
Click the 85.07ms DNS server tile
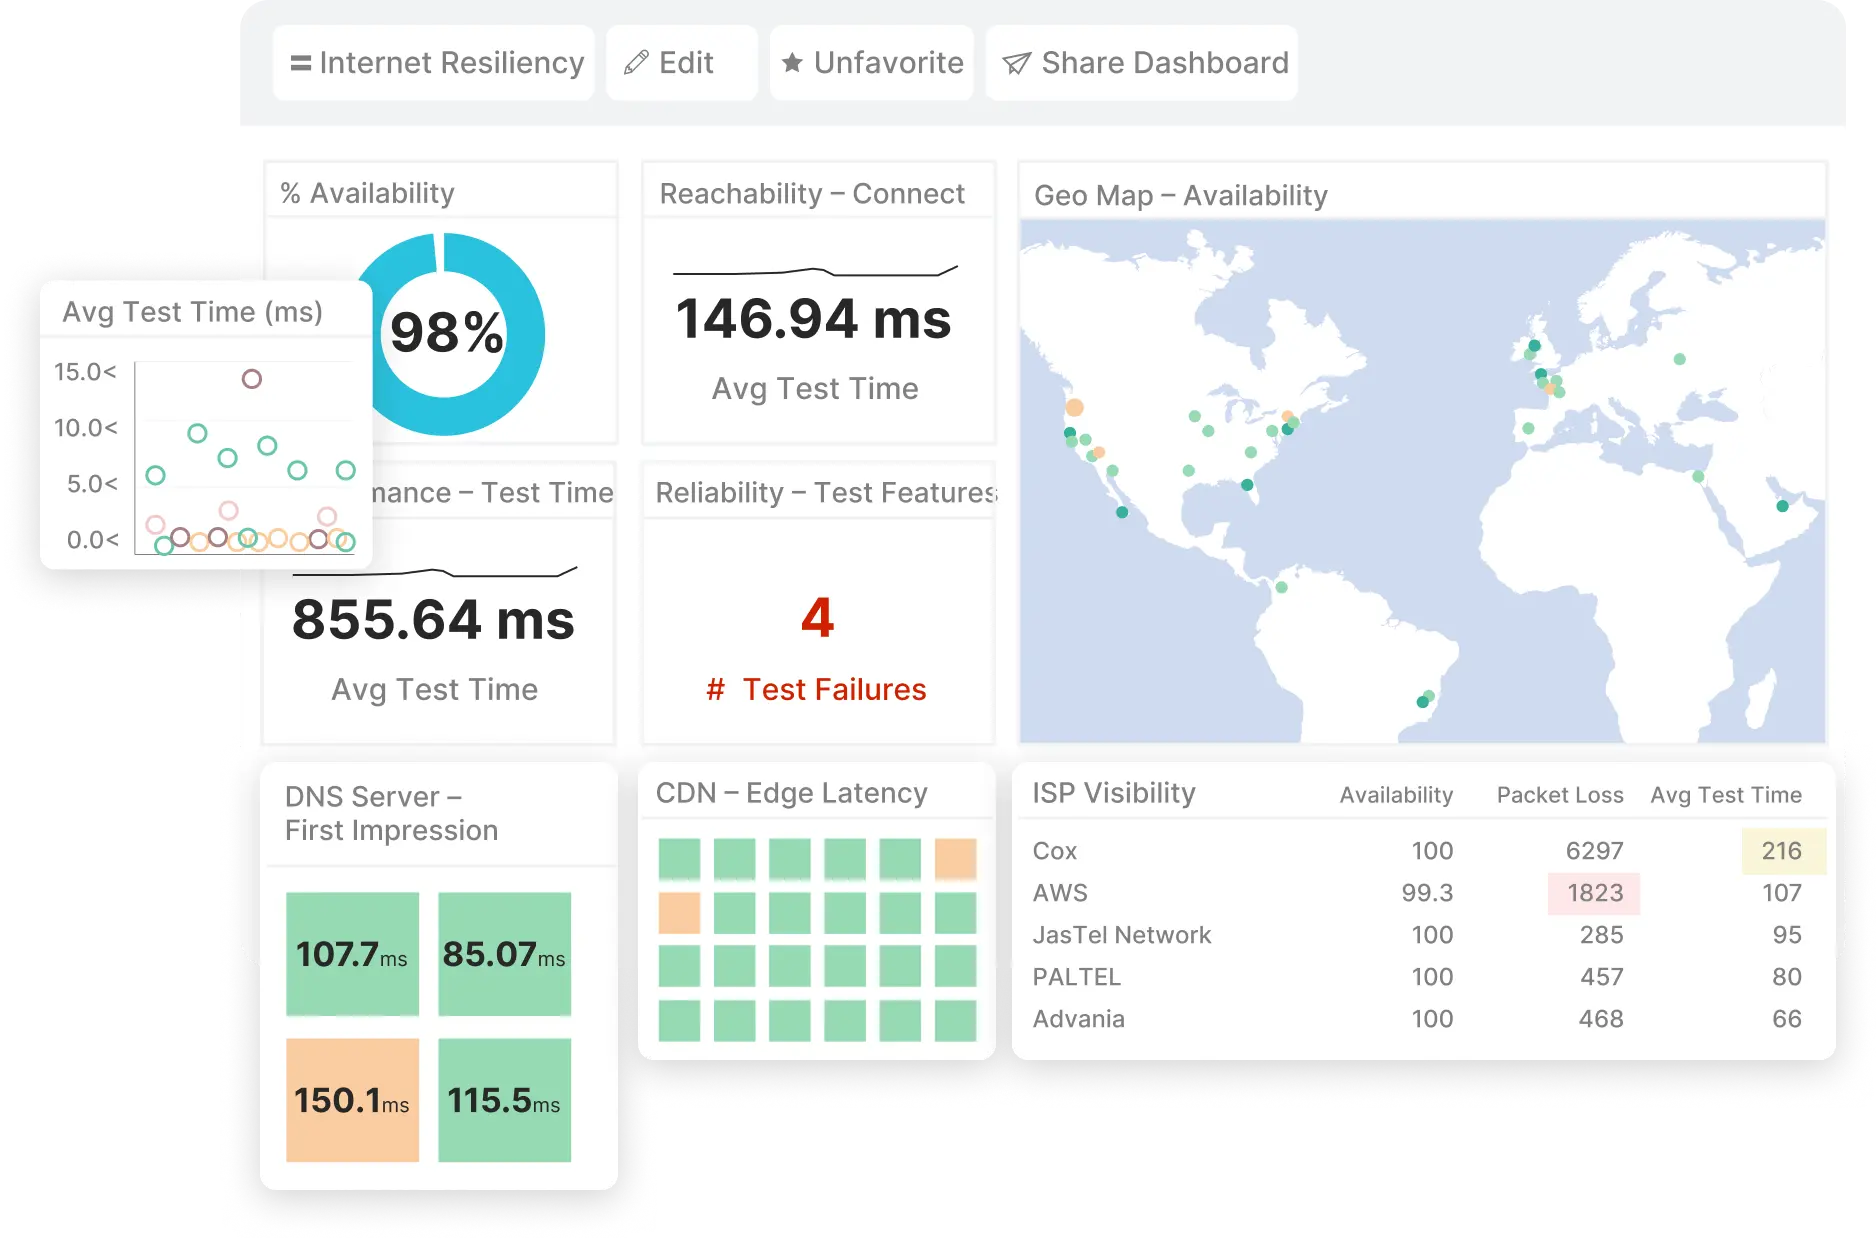click(504, 954)
